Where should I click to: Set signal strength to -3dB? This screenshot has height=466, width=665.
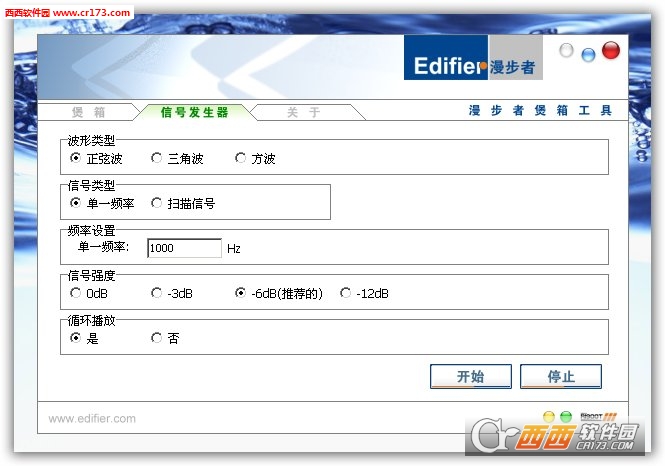pyautogui.click(x=172, y=293)
